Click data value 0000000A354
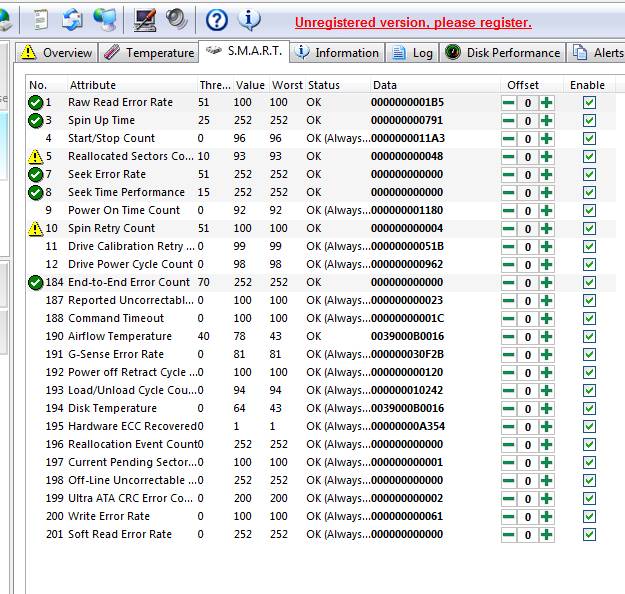The image size is (625, 594). click(x=408, y=426)
